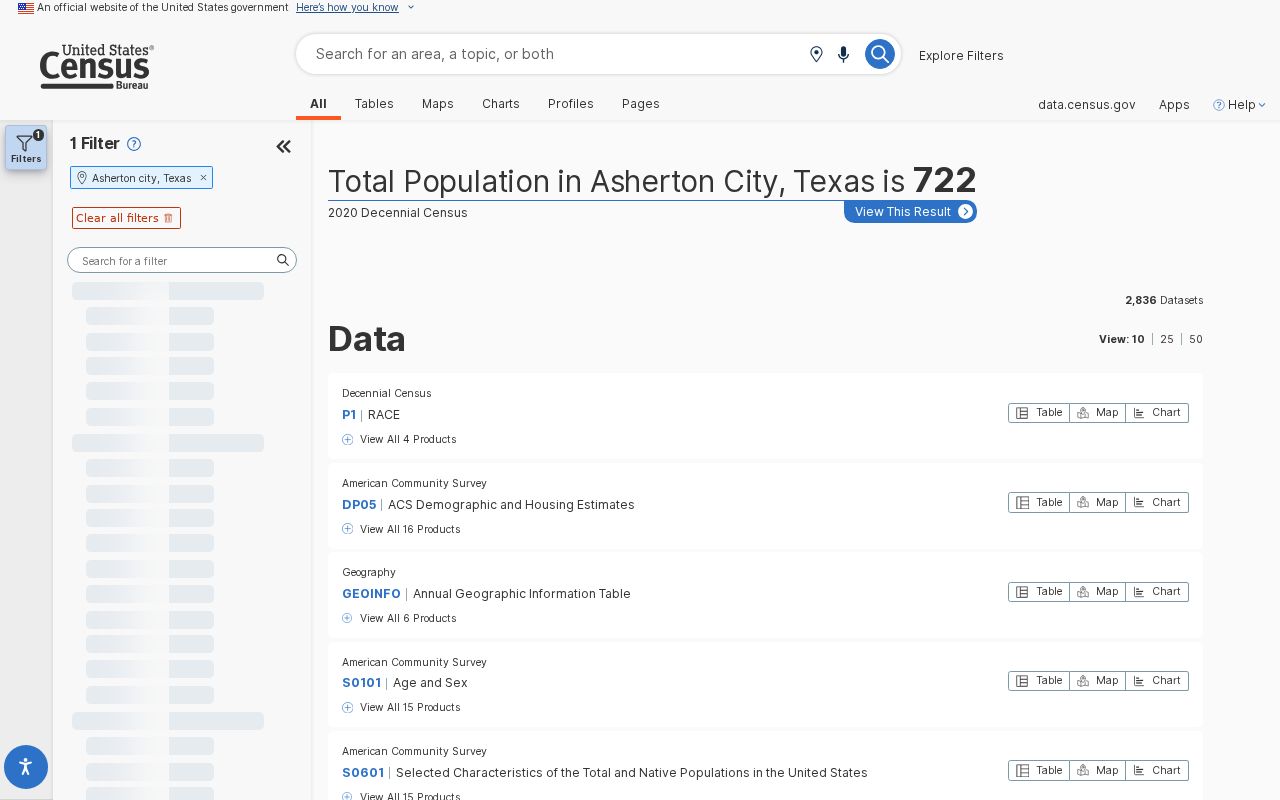Open the Filters panel icon

point(26,148)
